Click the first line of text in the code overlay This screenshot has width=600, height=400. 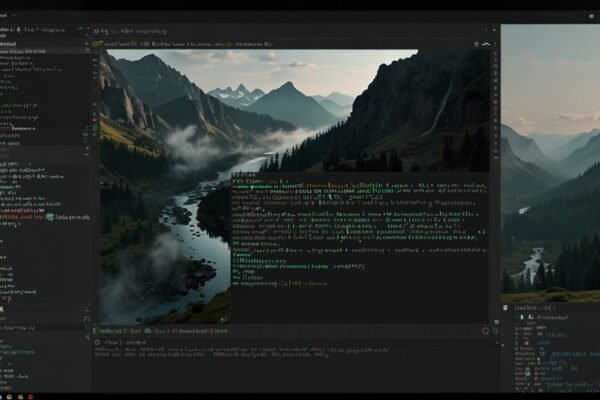pos(245,176)
